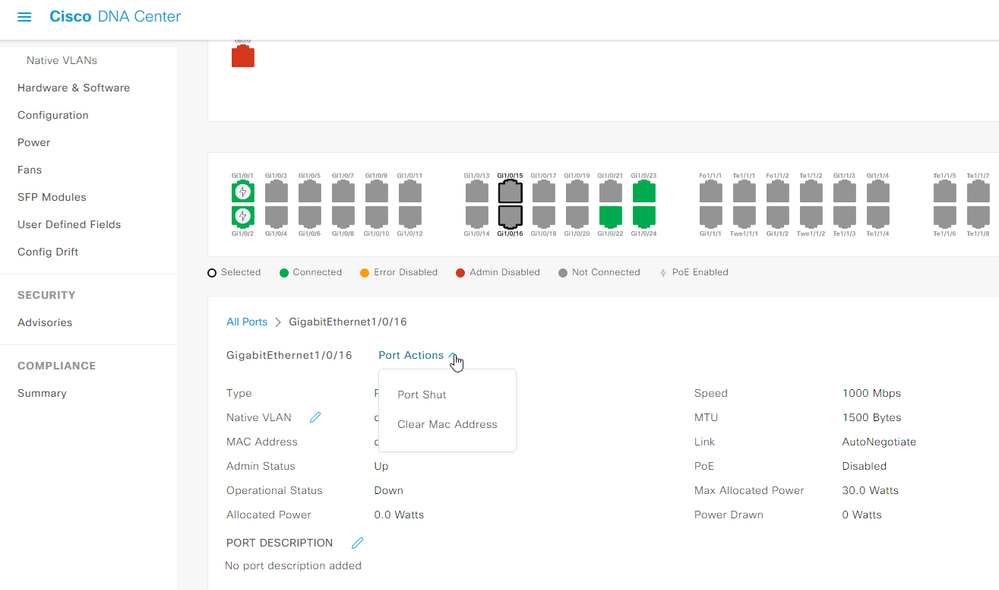Select port Gi1/0/4
999x590 pixels.
click(276, 217)
